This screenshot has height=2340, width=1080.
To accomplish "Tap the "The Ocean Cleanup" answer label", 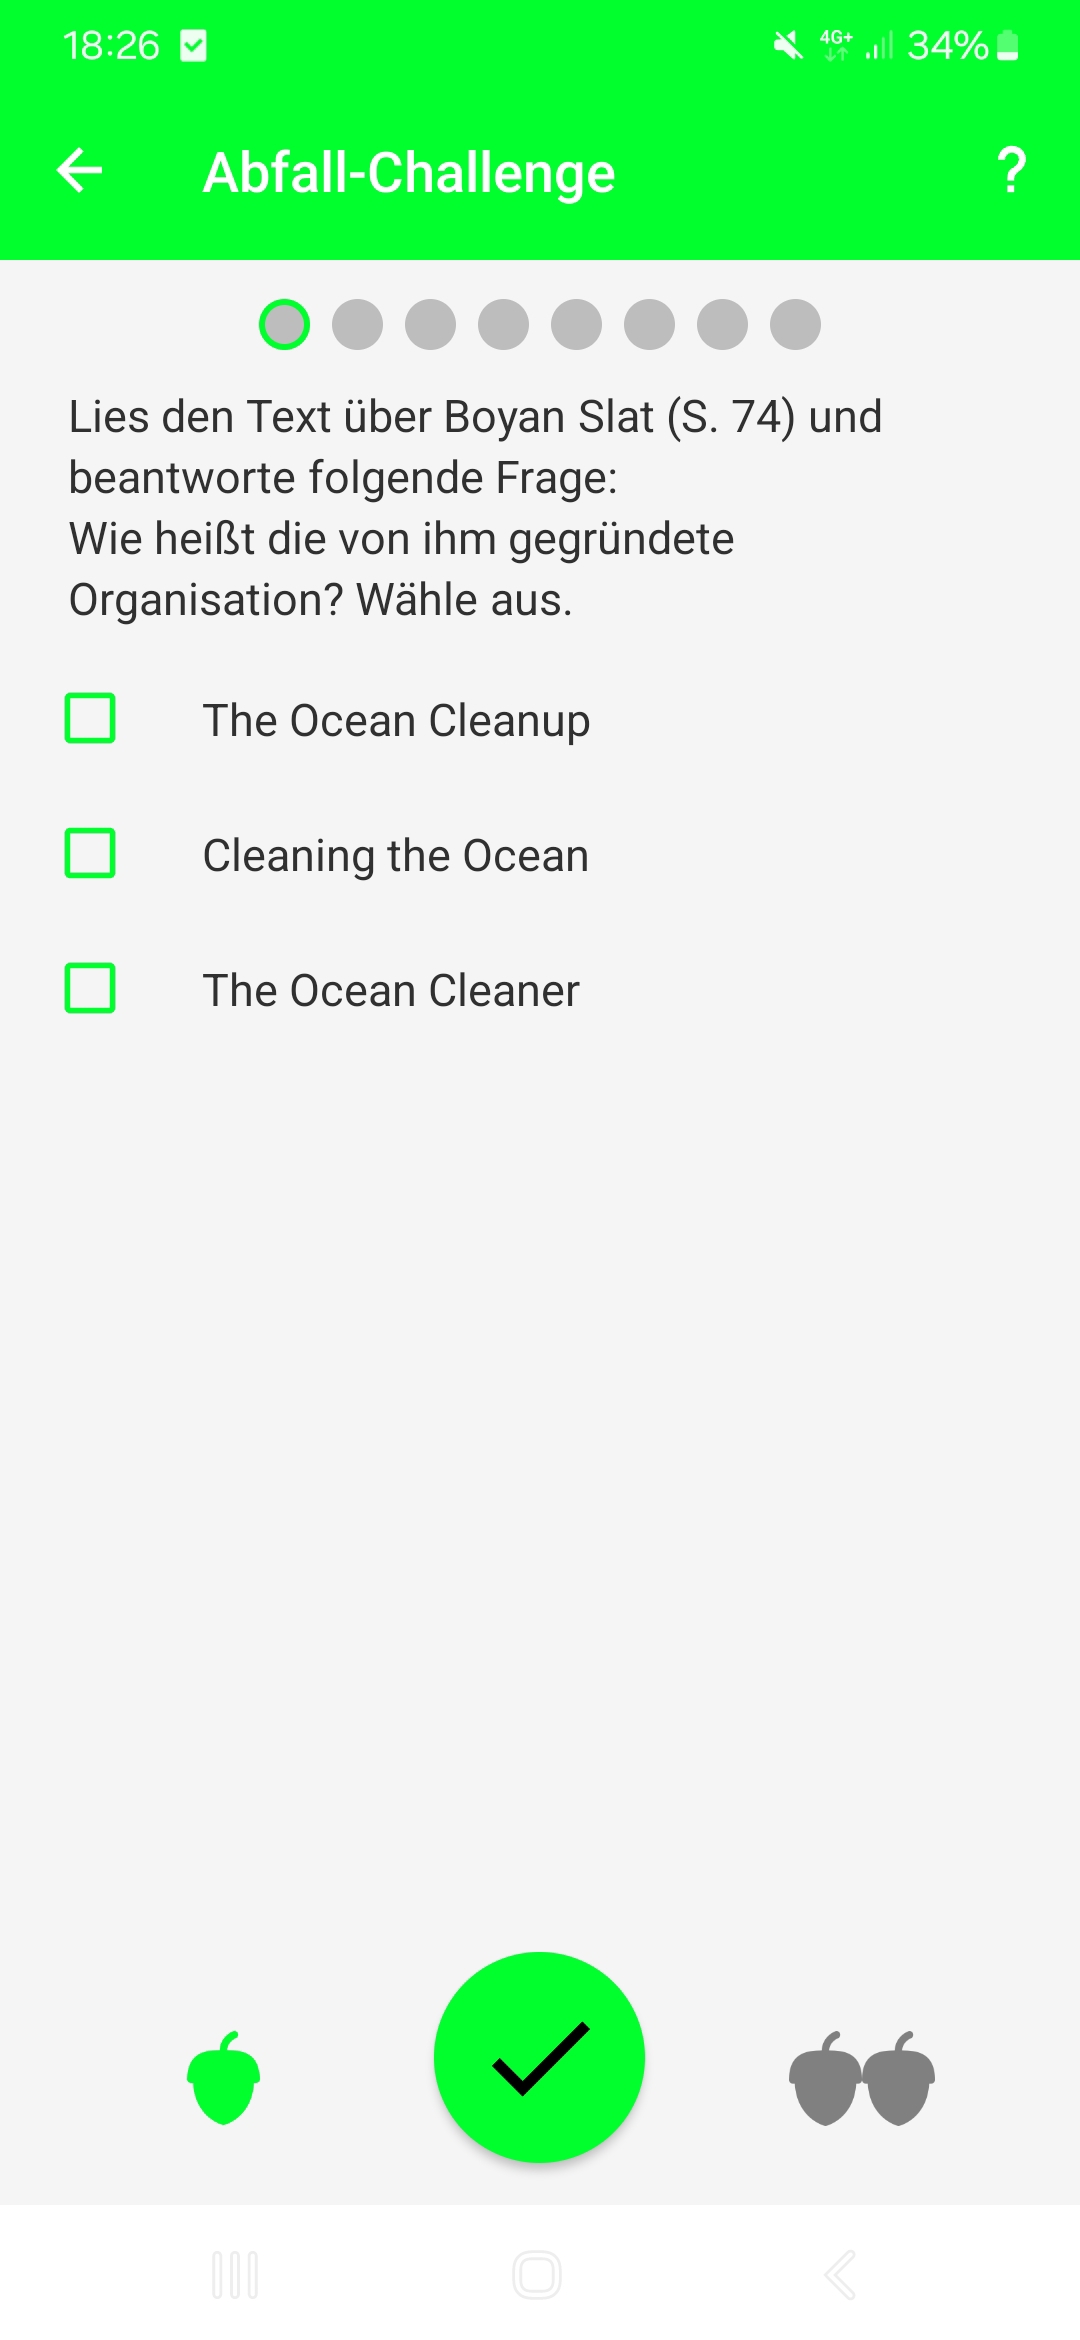I will point(396,721).
